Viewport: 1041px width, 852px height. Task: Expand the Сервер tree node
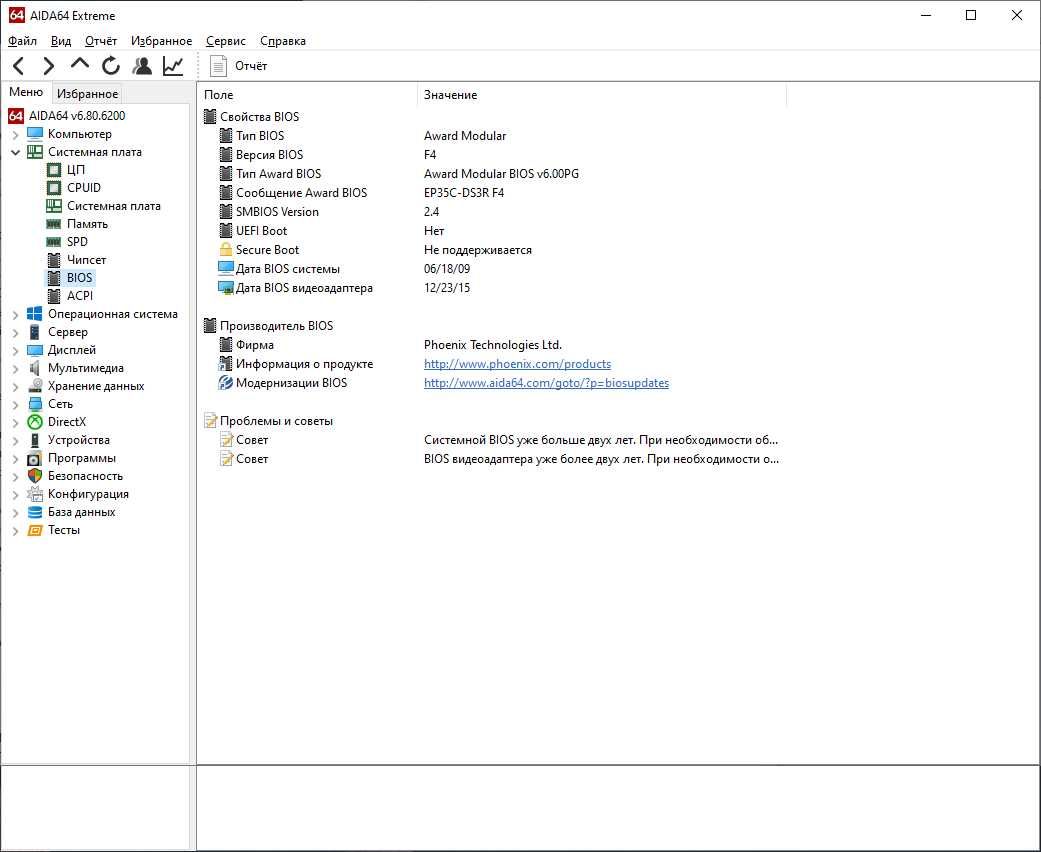point(15,332)
